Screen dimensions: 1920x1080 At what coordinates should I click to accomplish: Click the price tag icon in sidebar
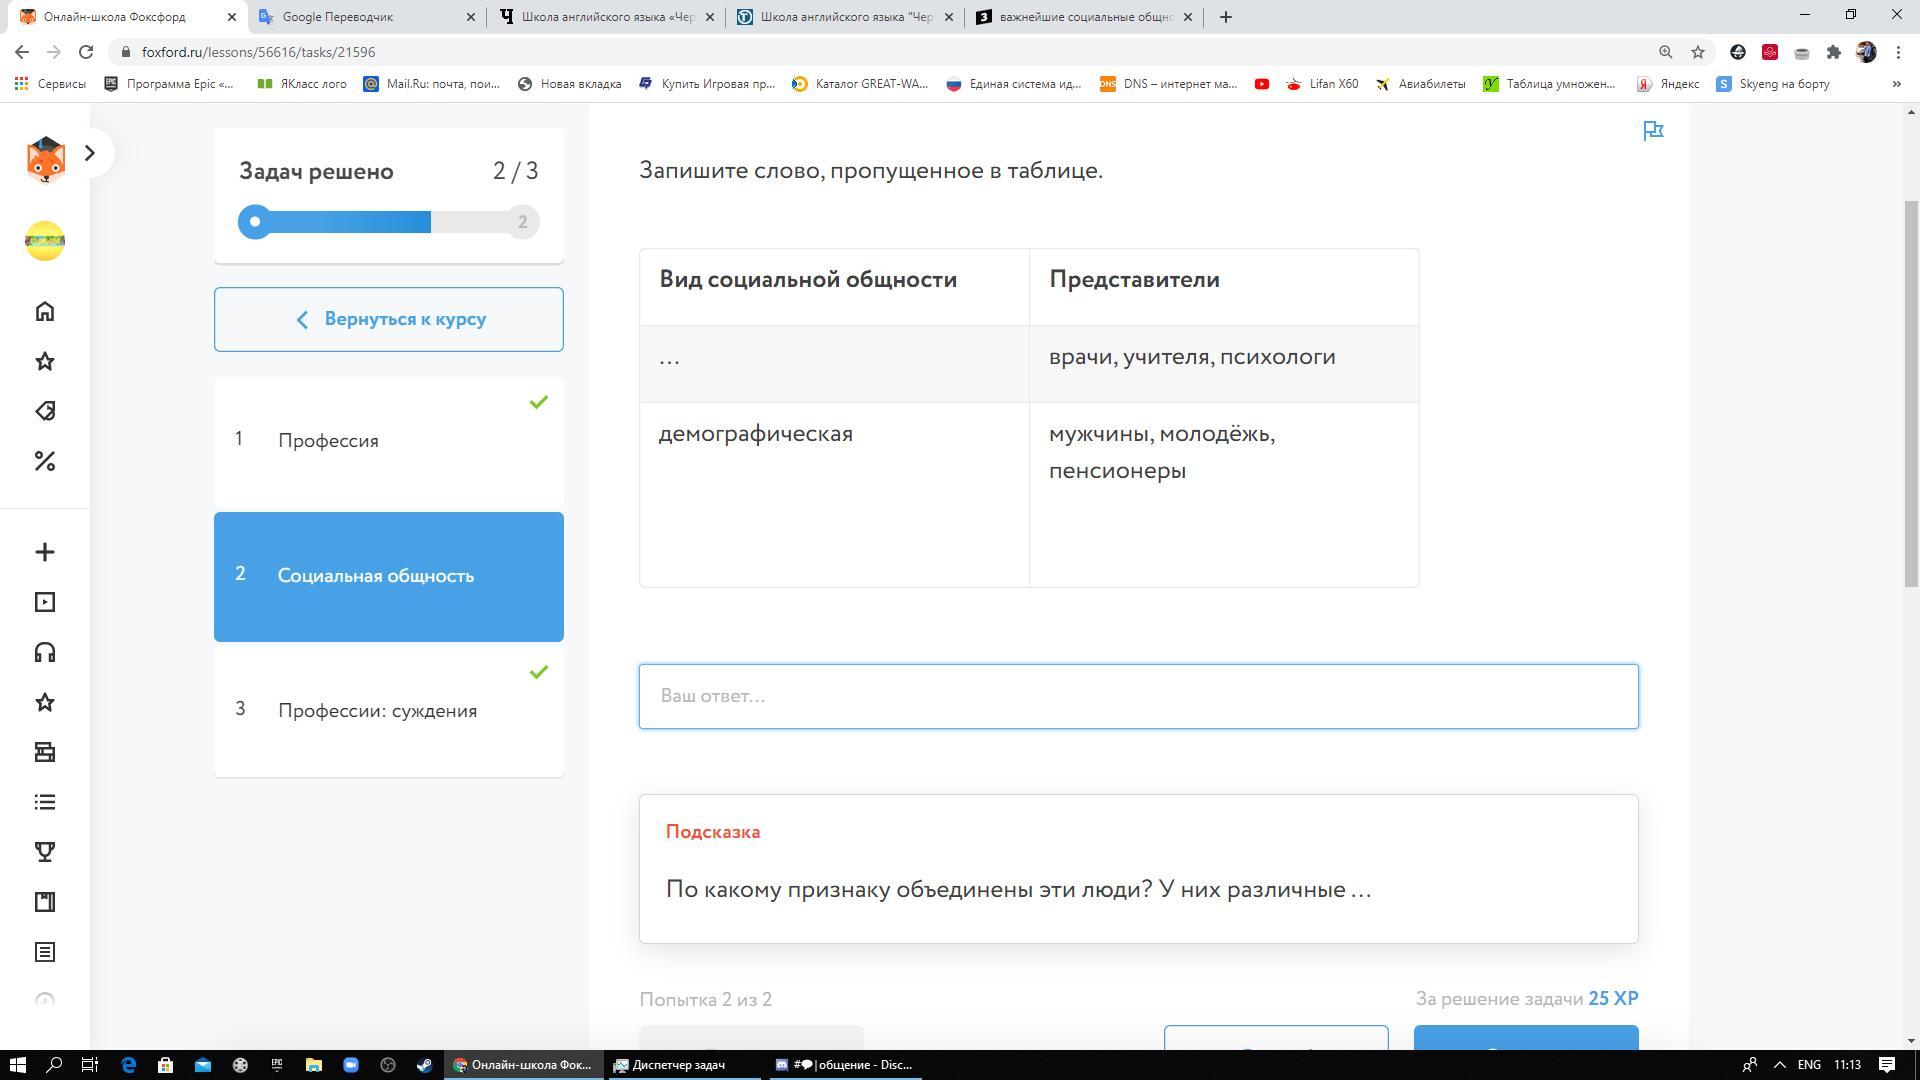click(x=44, y=411)
